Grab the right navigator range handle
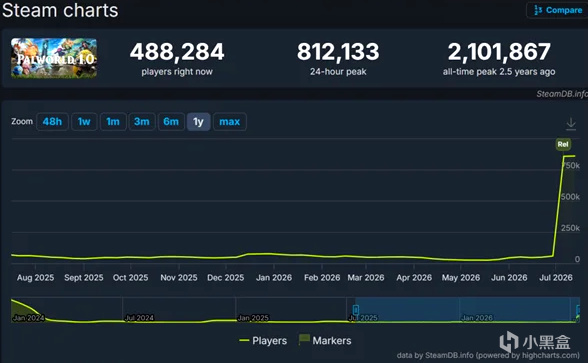588x363 pixels. point(578,310)
